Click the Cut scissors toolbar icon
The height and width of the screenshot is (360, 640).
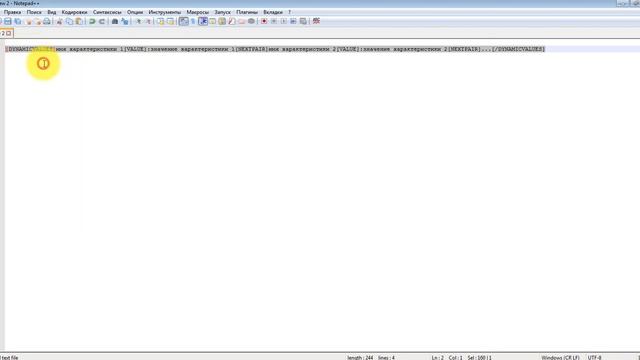click(x=59, y=21)
